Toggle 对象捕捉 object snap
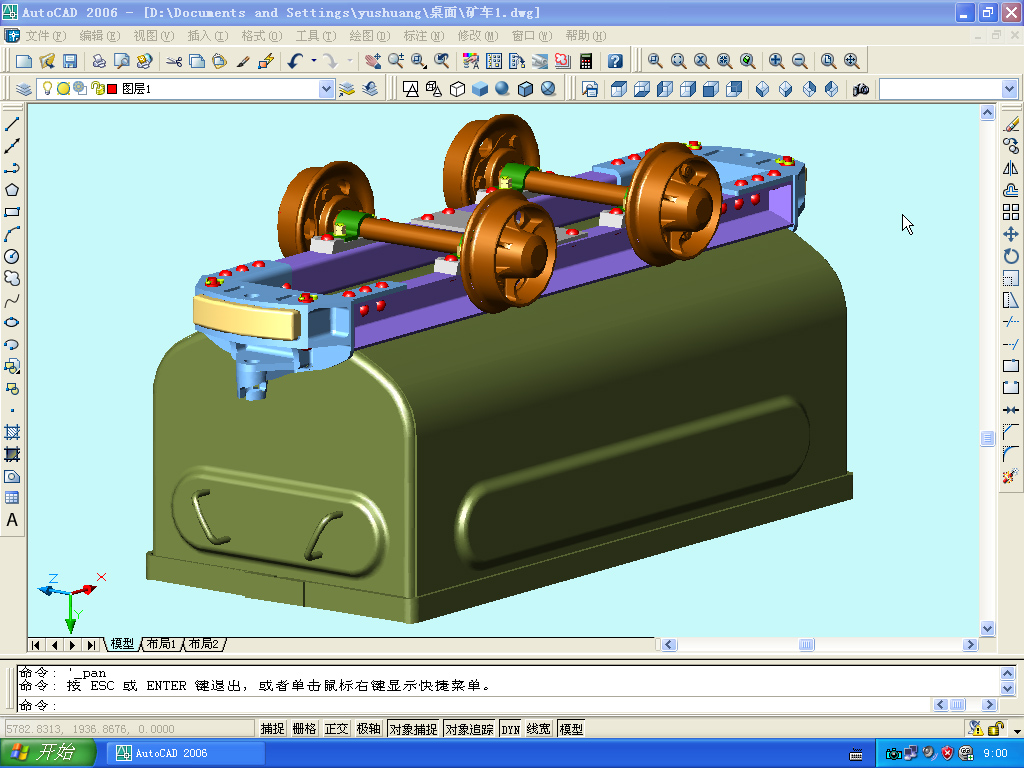Screen dimensions: 1024x768 [x=413, y=729]
